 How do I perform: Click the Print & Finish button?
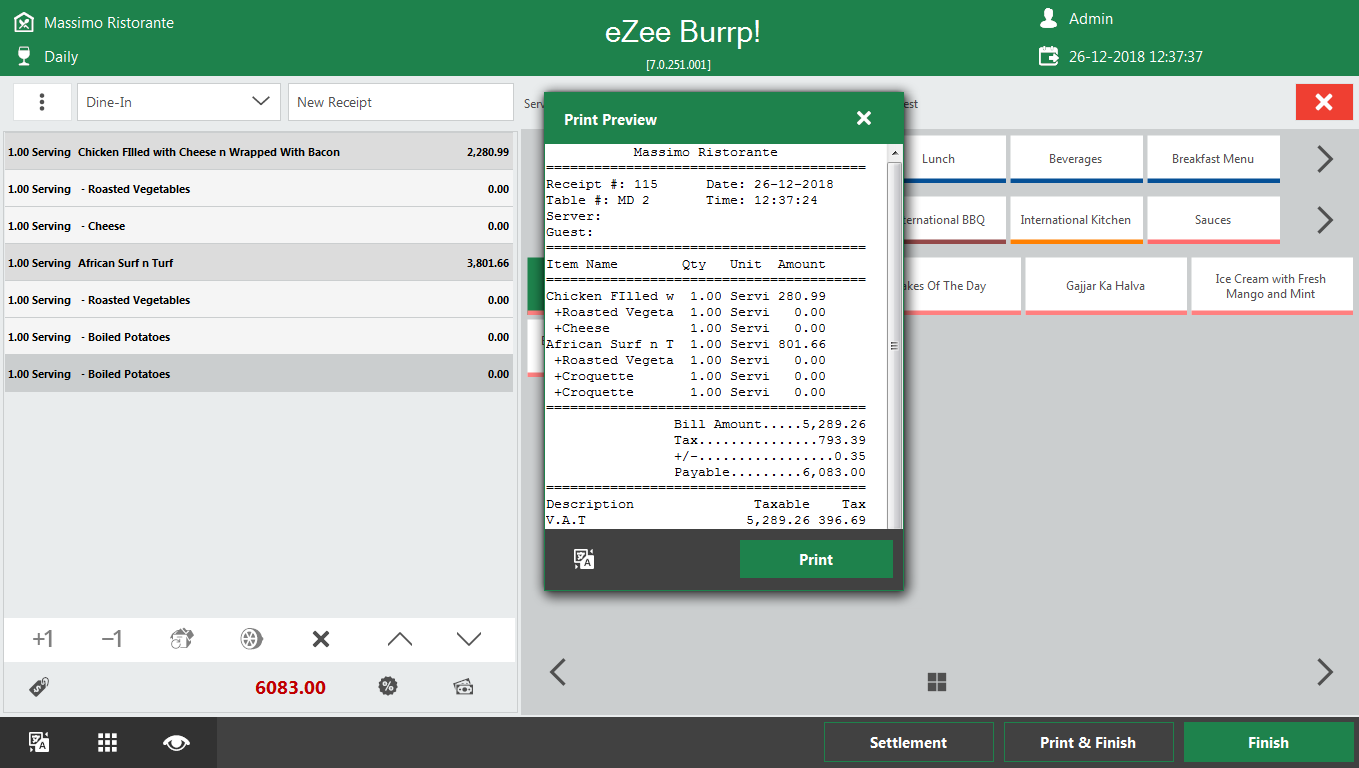coord(1088,742)
